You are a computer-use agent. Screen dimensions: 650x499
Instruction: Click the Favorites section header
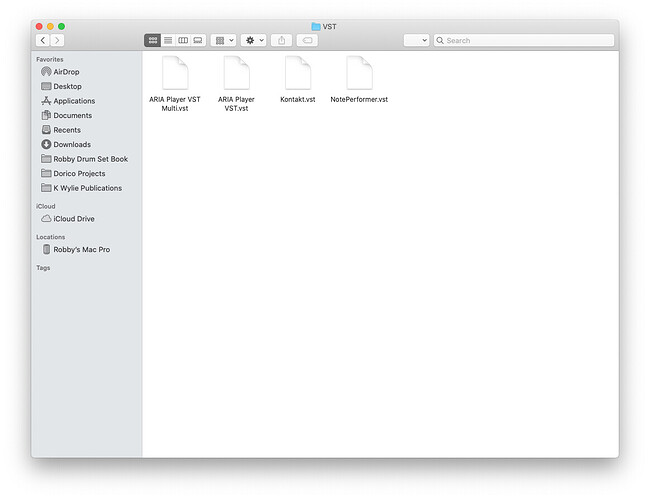pyautogui.click(x=50, y=59)
